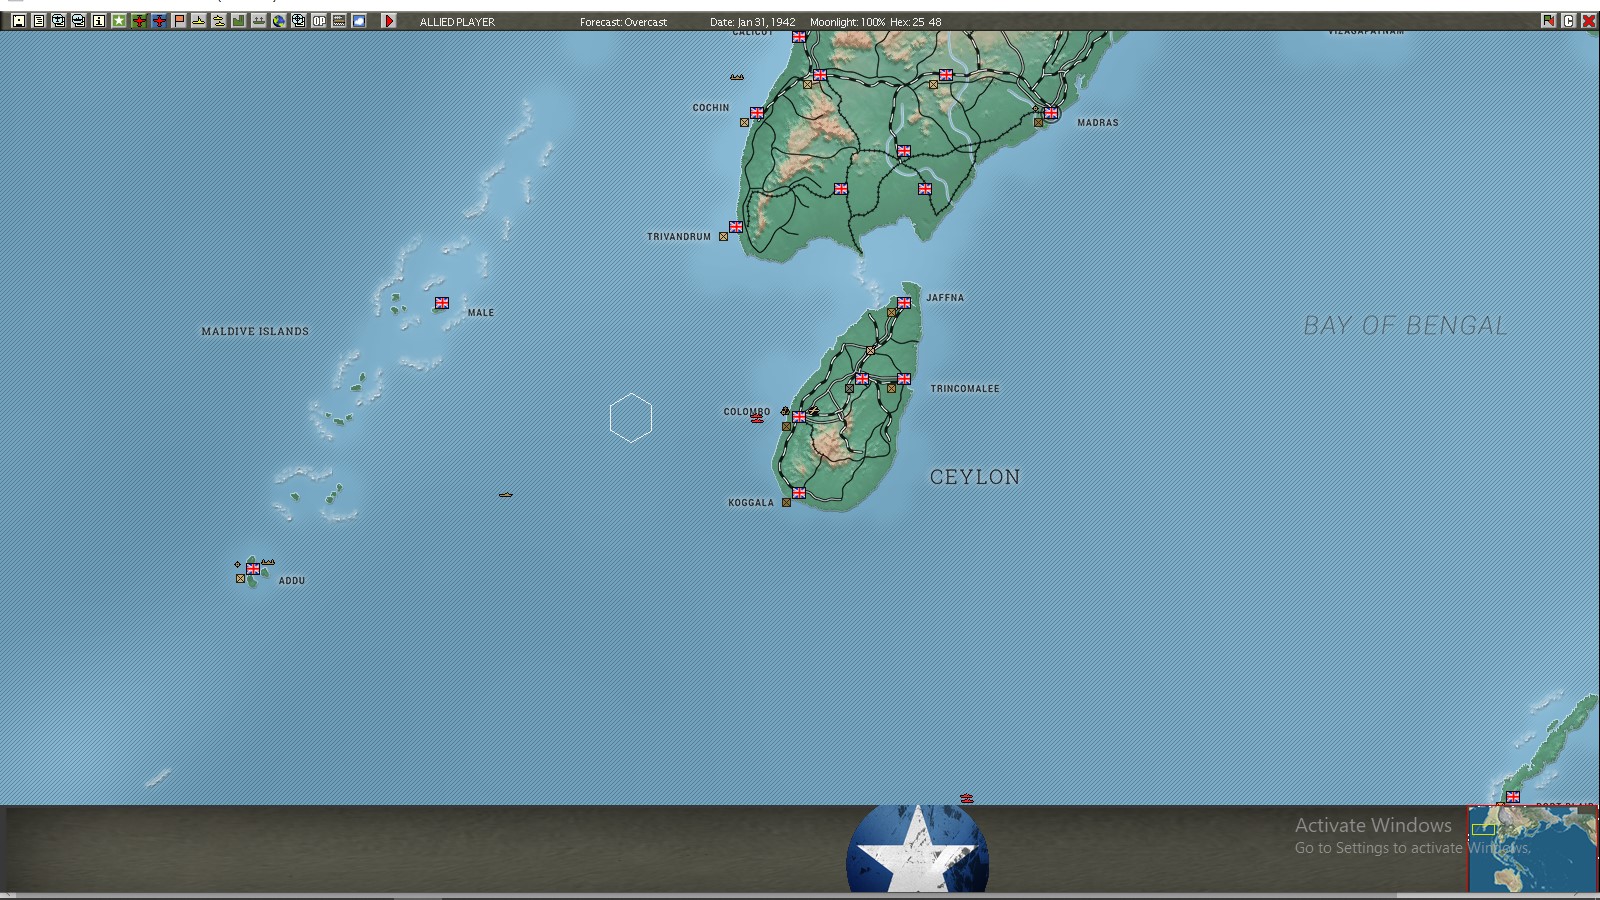Select the Male base flag
The height and width of the screenshot is (900, 1600).
tap(442, 303)
